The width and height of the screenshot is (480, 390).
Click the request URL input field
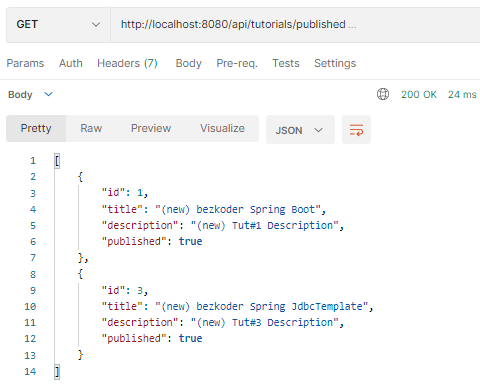pyautogui.click(x=295, y=25)
